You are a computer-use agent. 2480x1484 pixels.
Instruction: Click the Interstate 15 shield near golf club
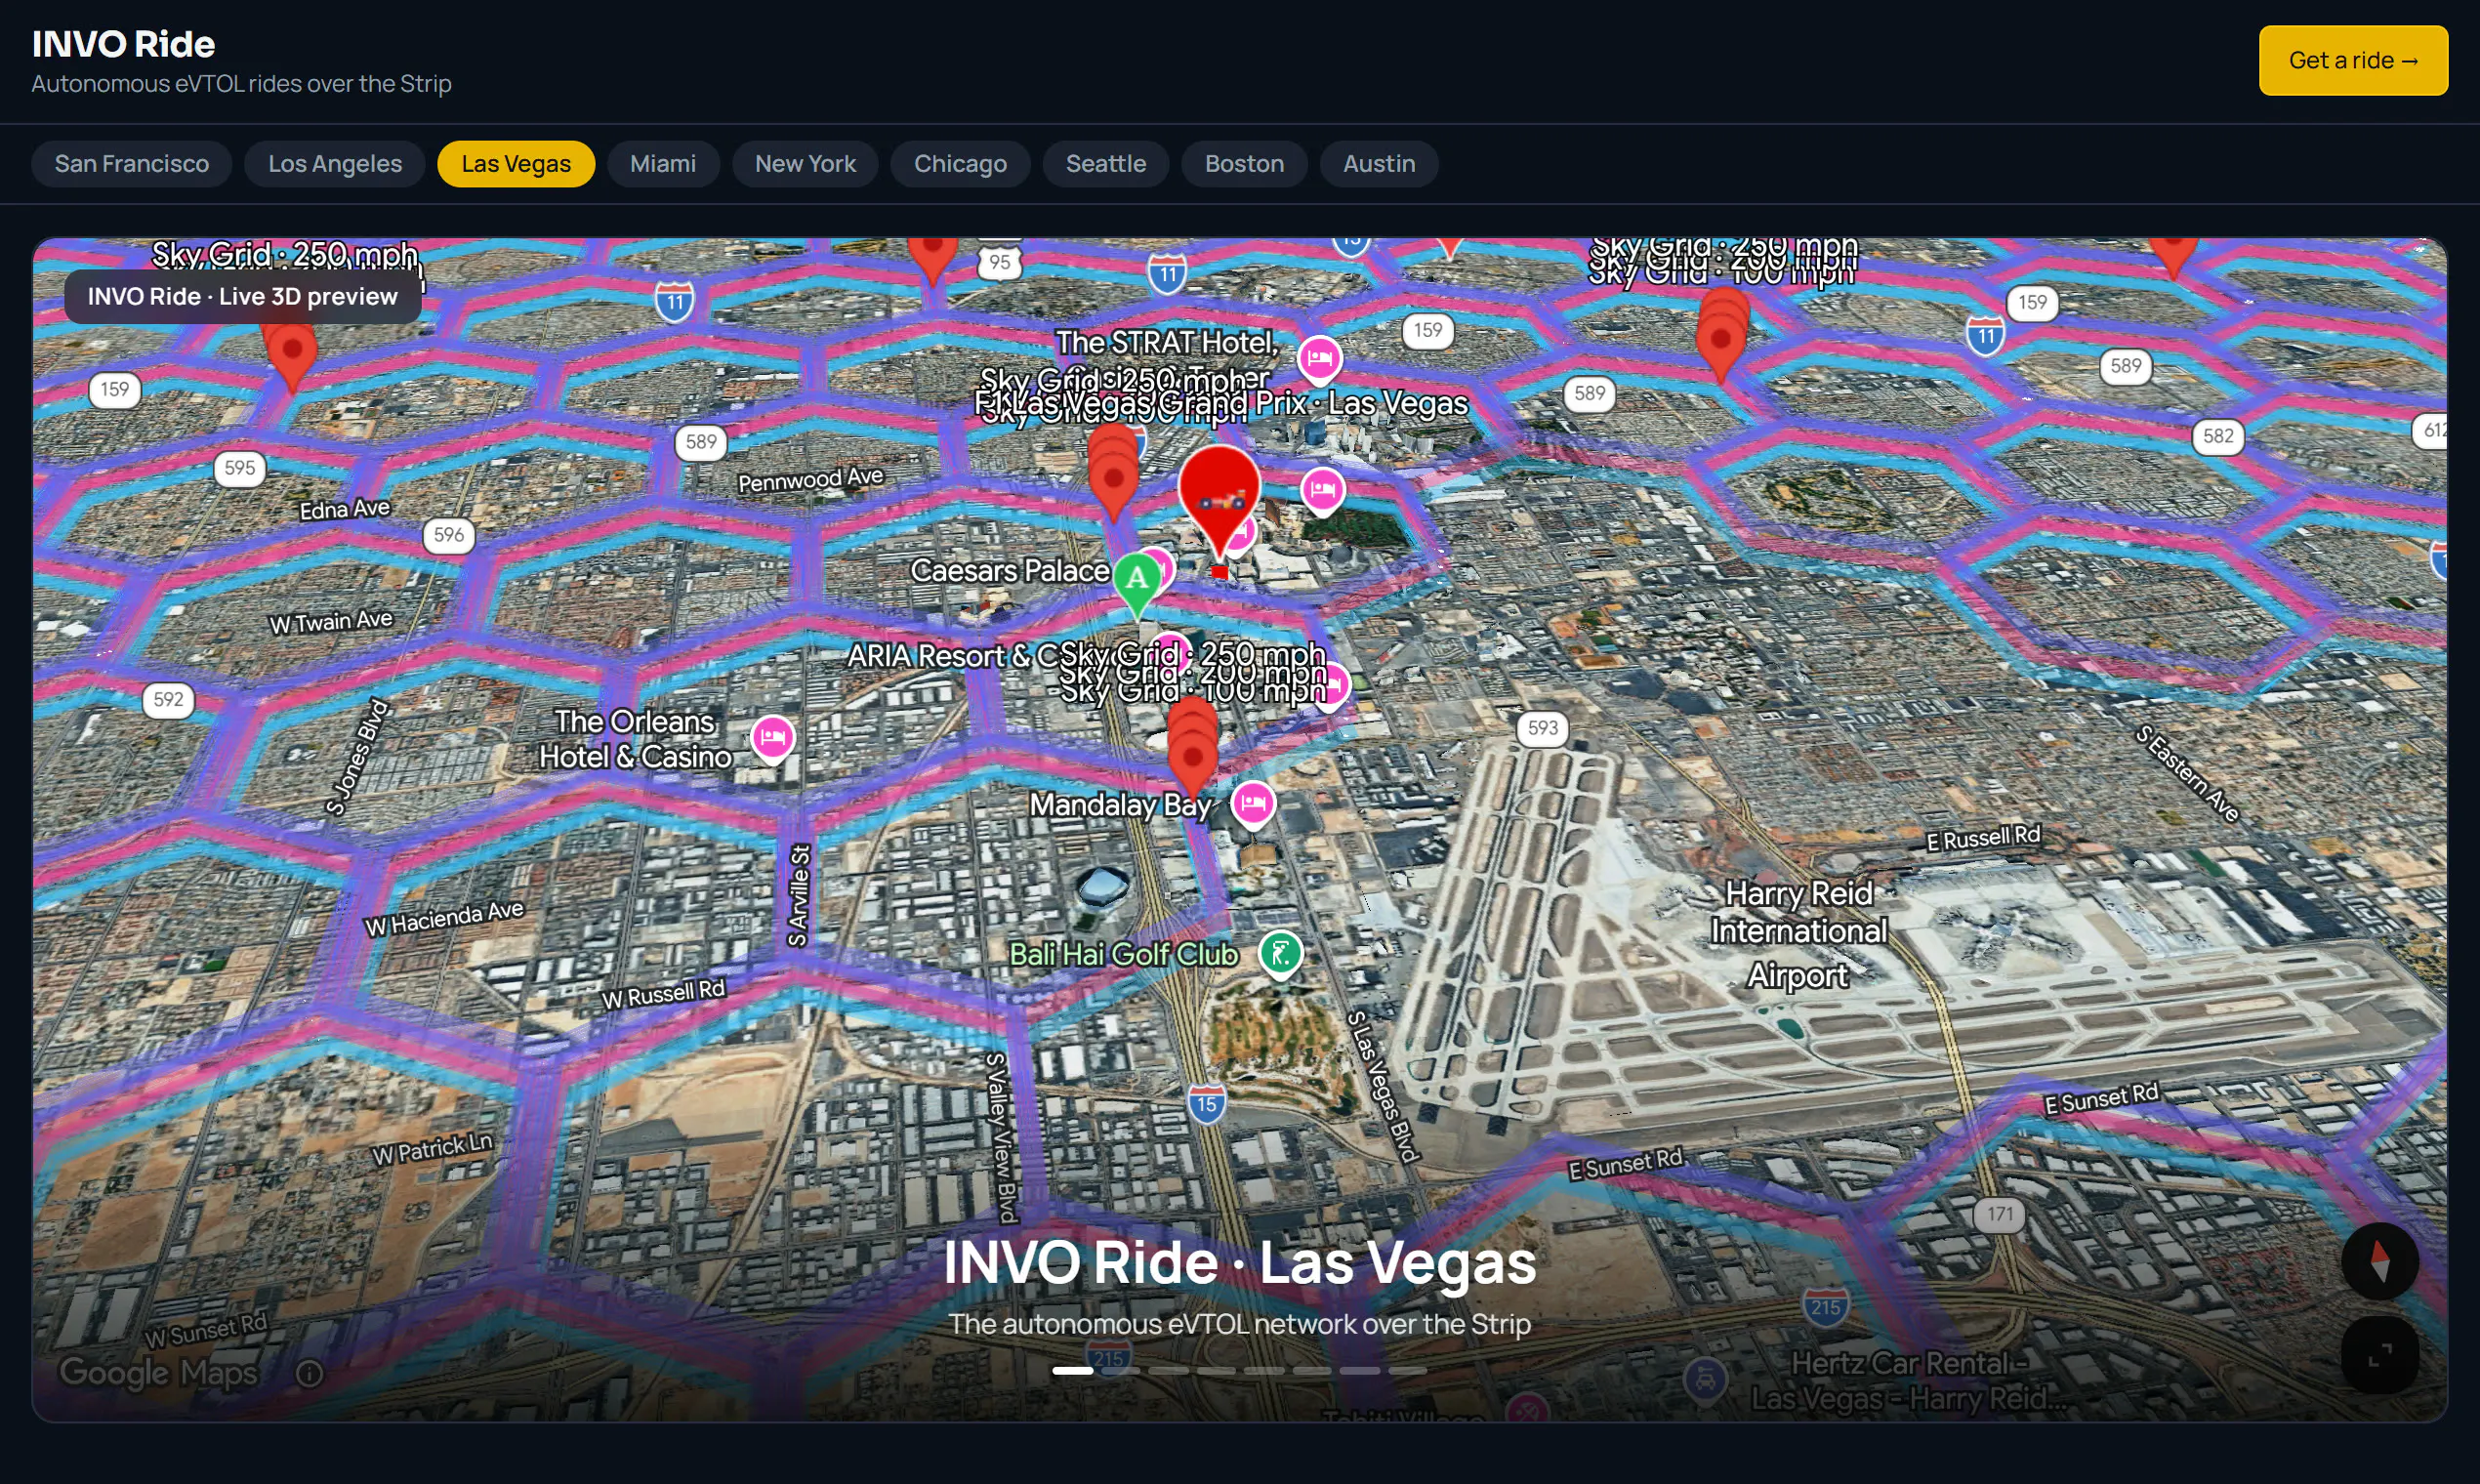[1207, 1104]
